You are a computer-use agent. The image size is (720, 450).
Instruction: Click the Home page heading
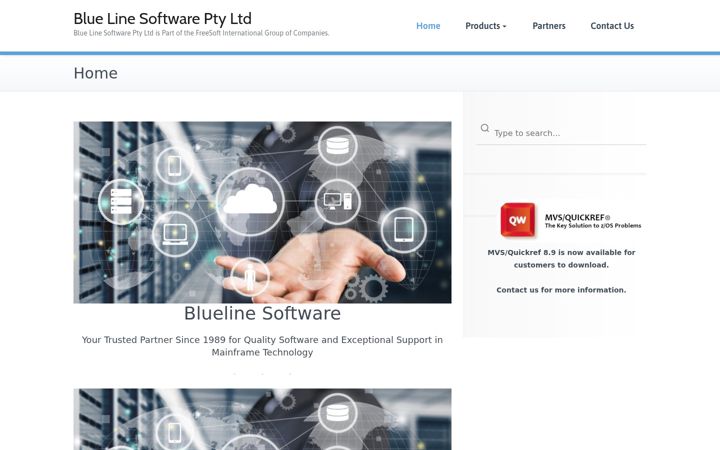pyautogui.click(x=96, y=73)
